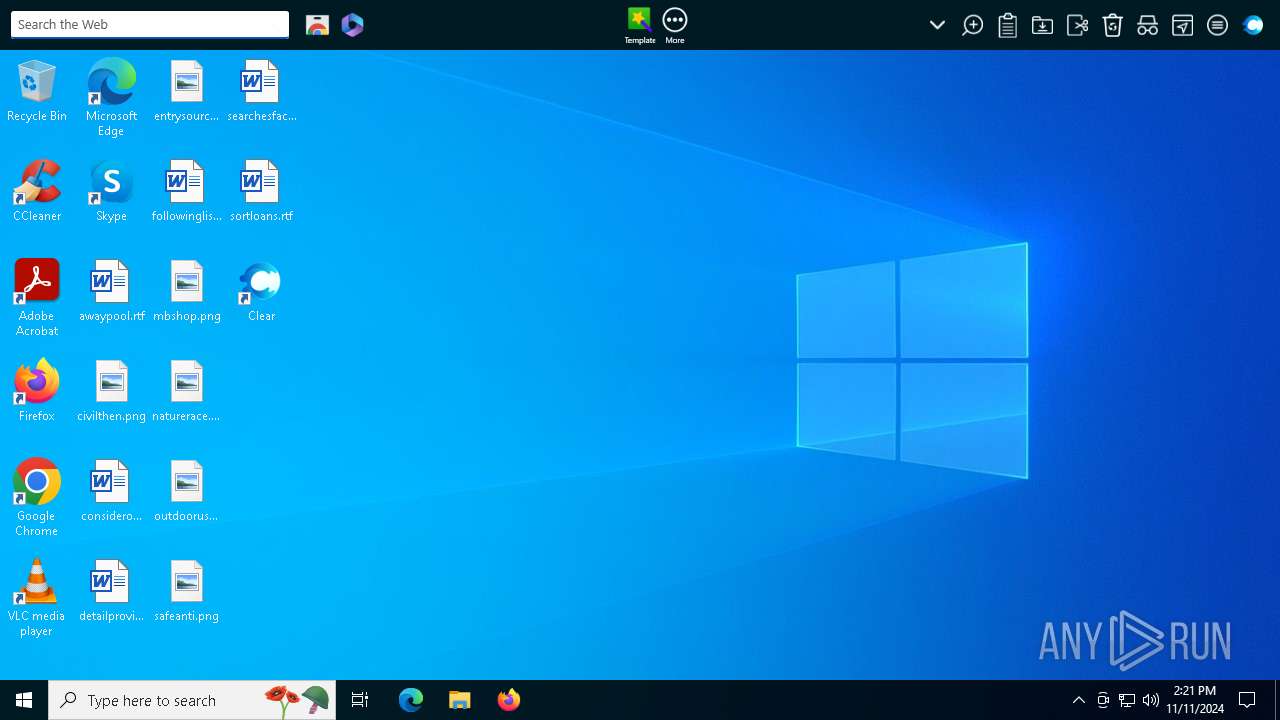Click the Meet Now camera tray icon
Viewport: 1280px width, 720px height.
pyautogui.click(x=1103, y=700)
